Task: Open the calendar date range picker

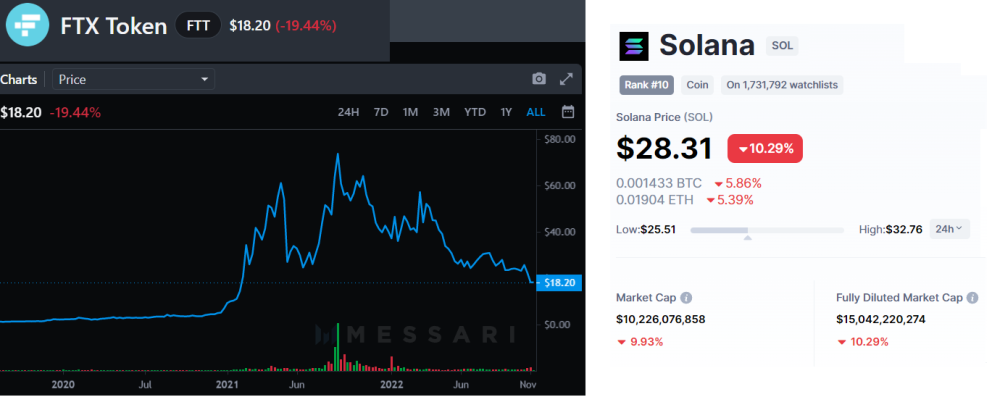Action: (x=568, y=113)
